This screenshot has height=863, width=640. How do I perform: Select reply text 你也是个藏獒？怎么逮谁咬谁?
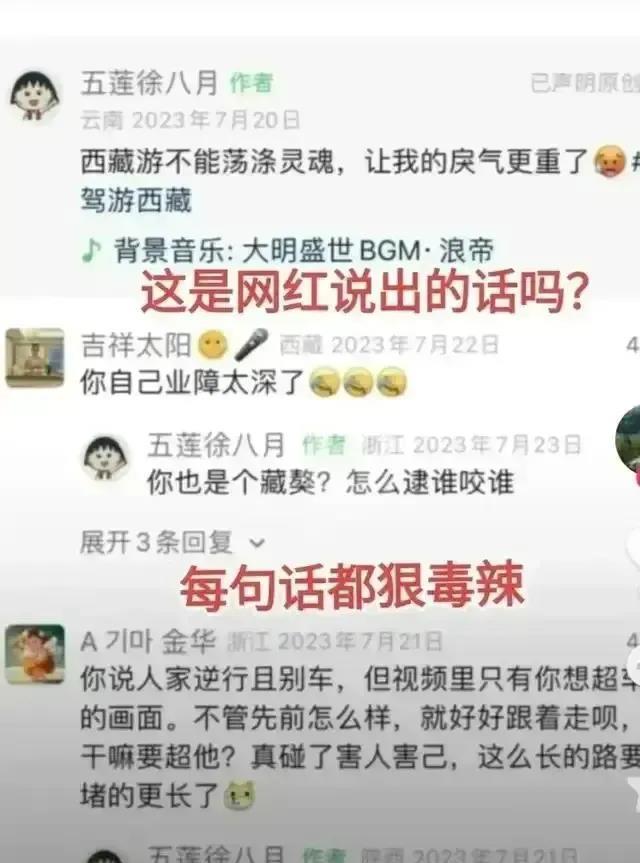tap(330, 483)
